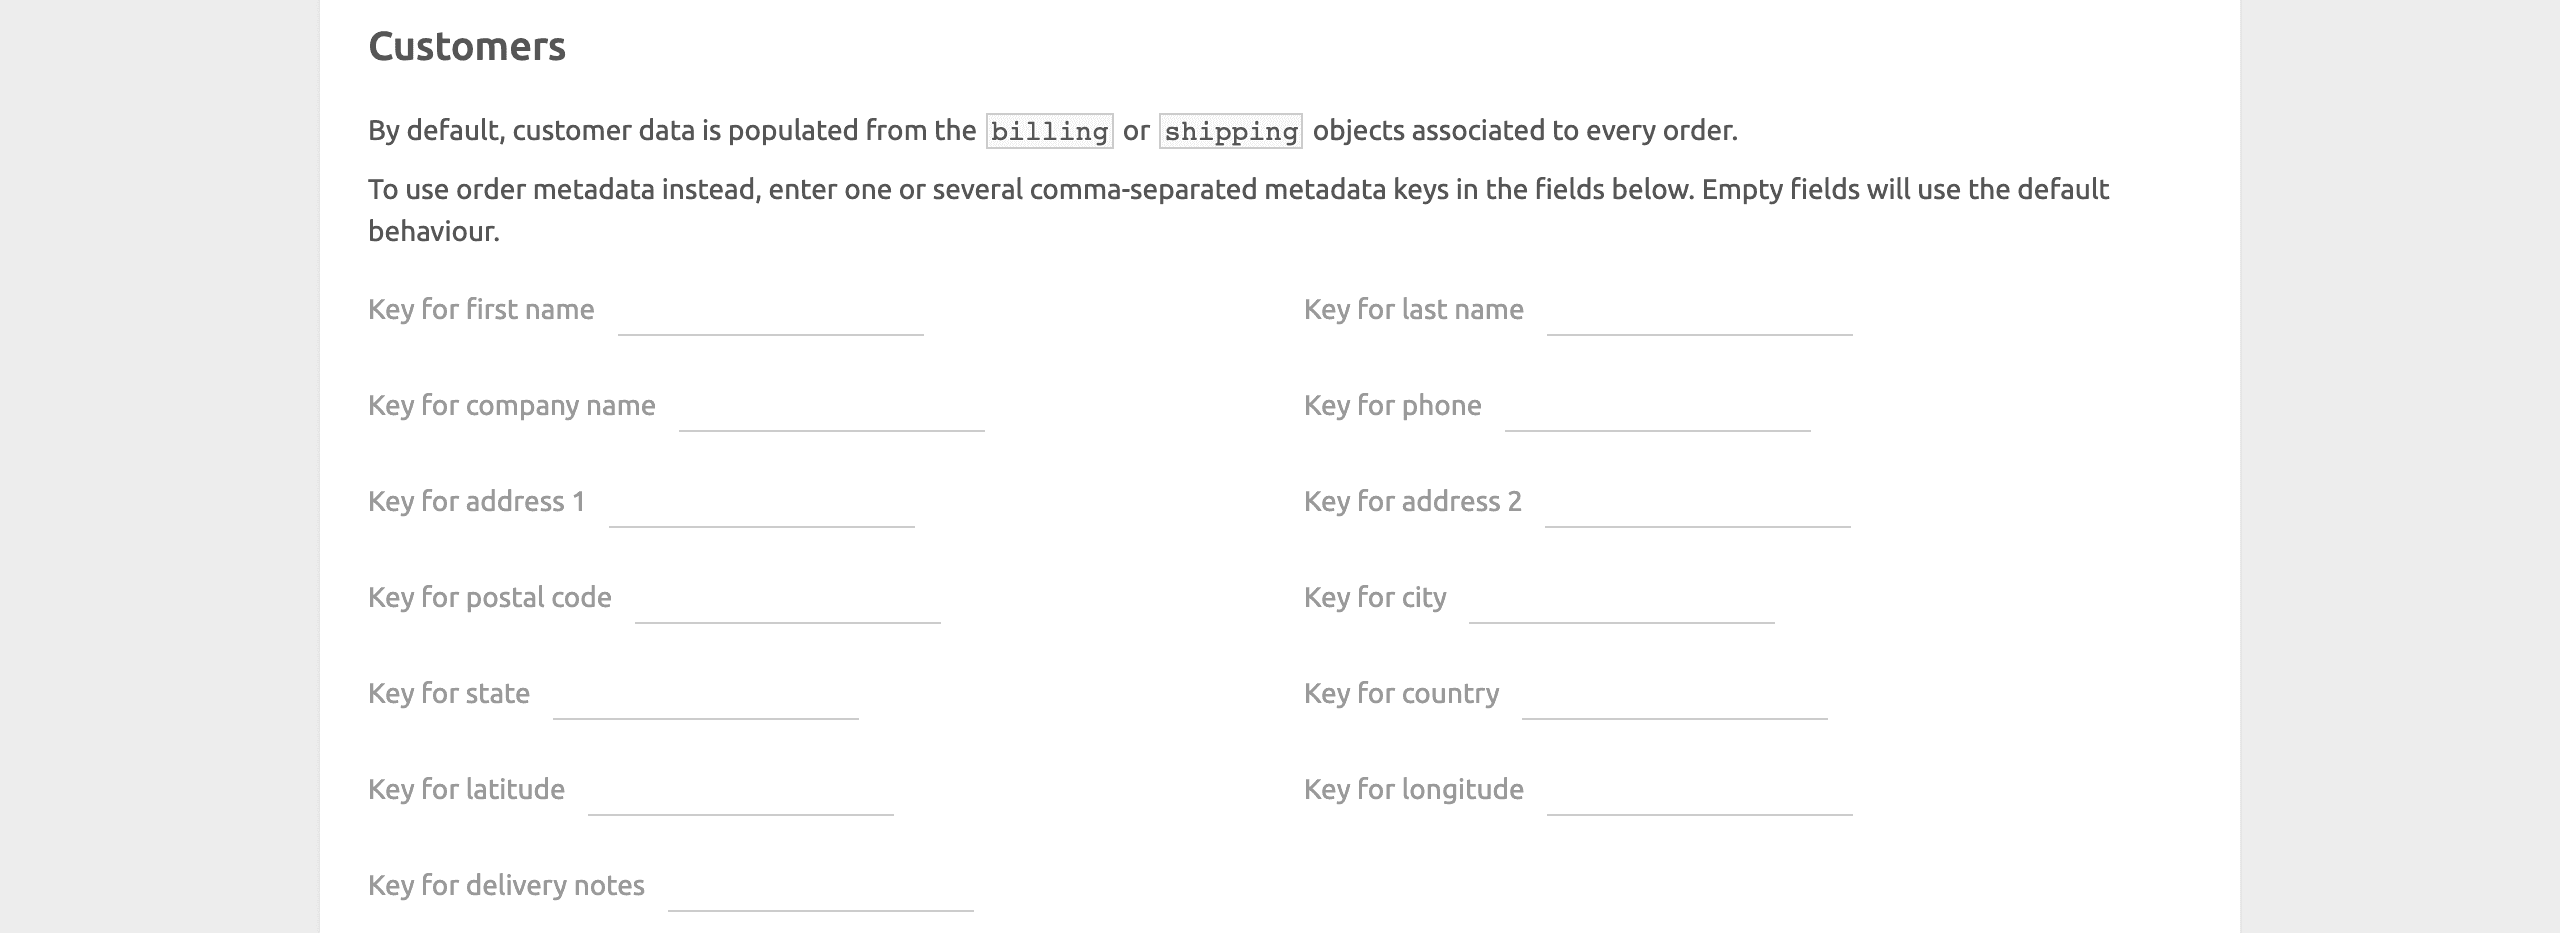This screenshot has width=2560, height=933.
Task: Select the shipping code snippet text
Action: click(1230, 130)
